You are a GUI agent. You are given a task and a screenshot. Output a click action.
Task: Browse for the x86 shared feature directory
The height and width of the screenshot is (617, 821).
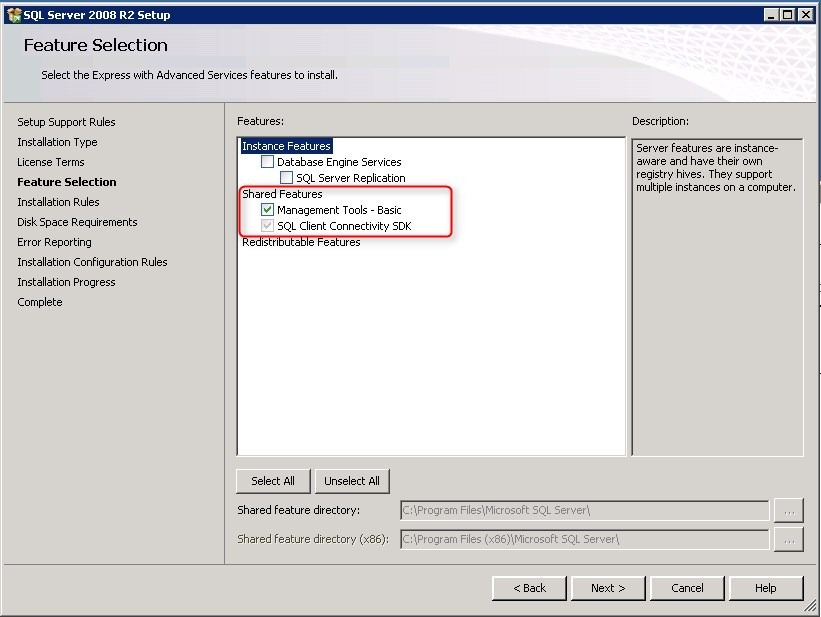pyautogui.click(x=789, y=539)
